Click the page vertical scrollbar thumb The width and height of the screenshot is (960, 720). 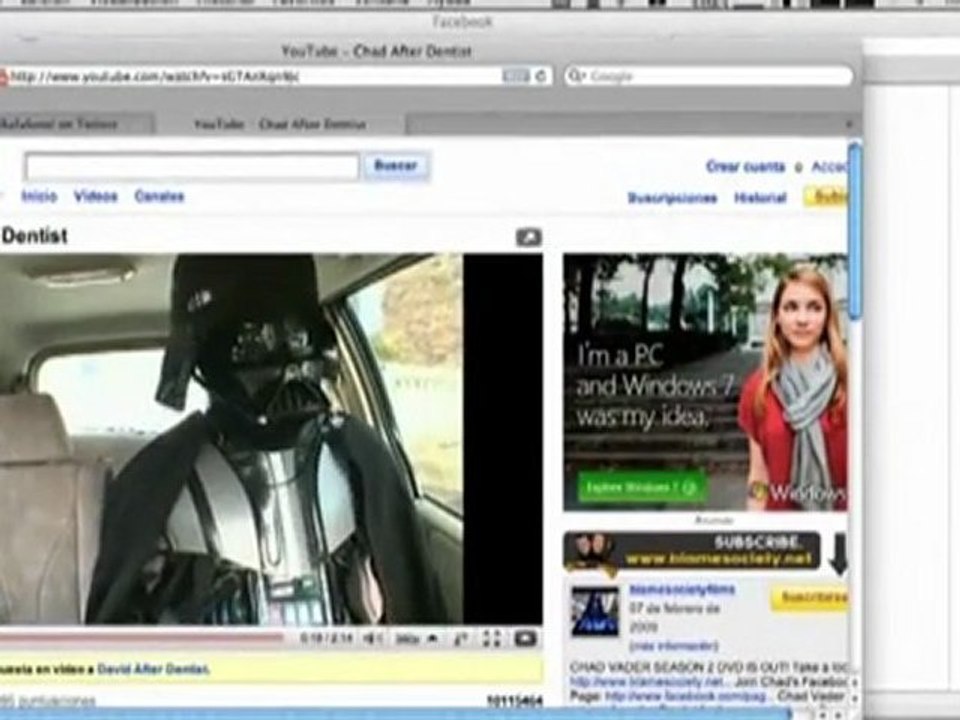[x=855, y=230]
